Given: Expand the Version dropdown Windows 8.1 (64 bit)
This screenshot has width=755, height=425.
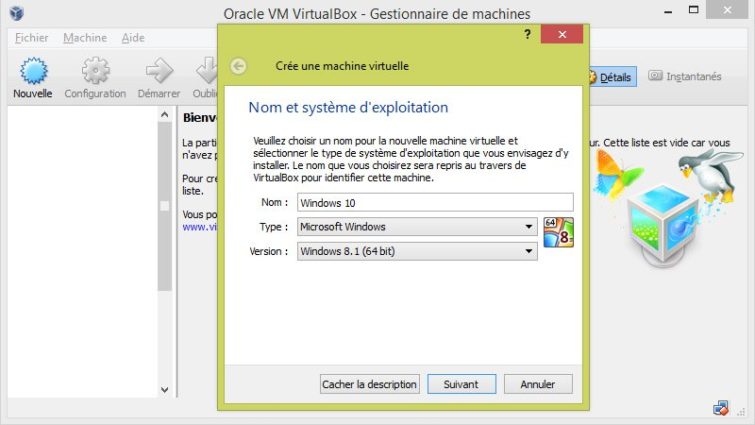Looking at the screenshot, I should (x=417, y=251).
